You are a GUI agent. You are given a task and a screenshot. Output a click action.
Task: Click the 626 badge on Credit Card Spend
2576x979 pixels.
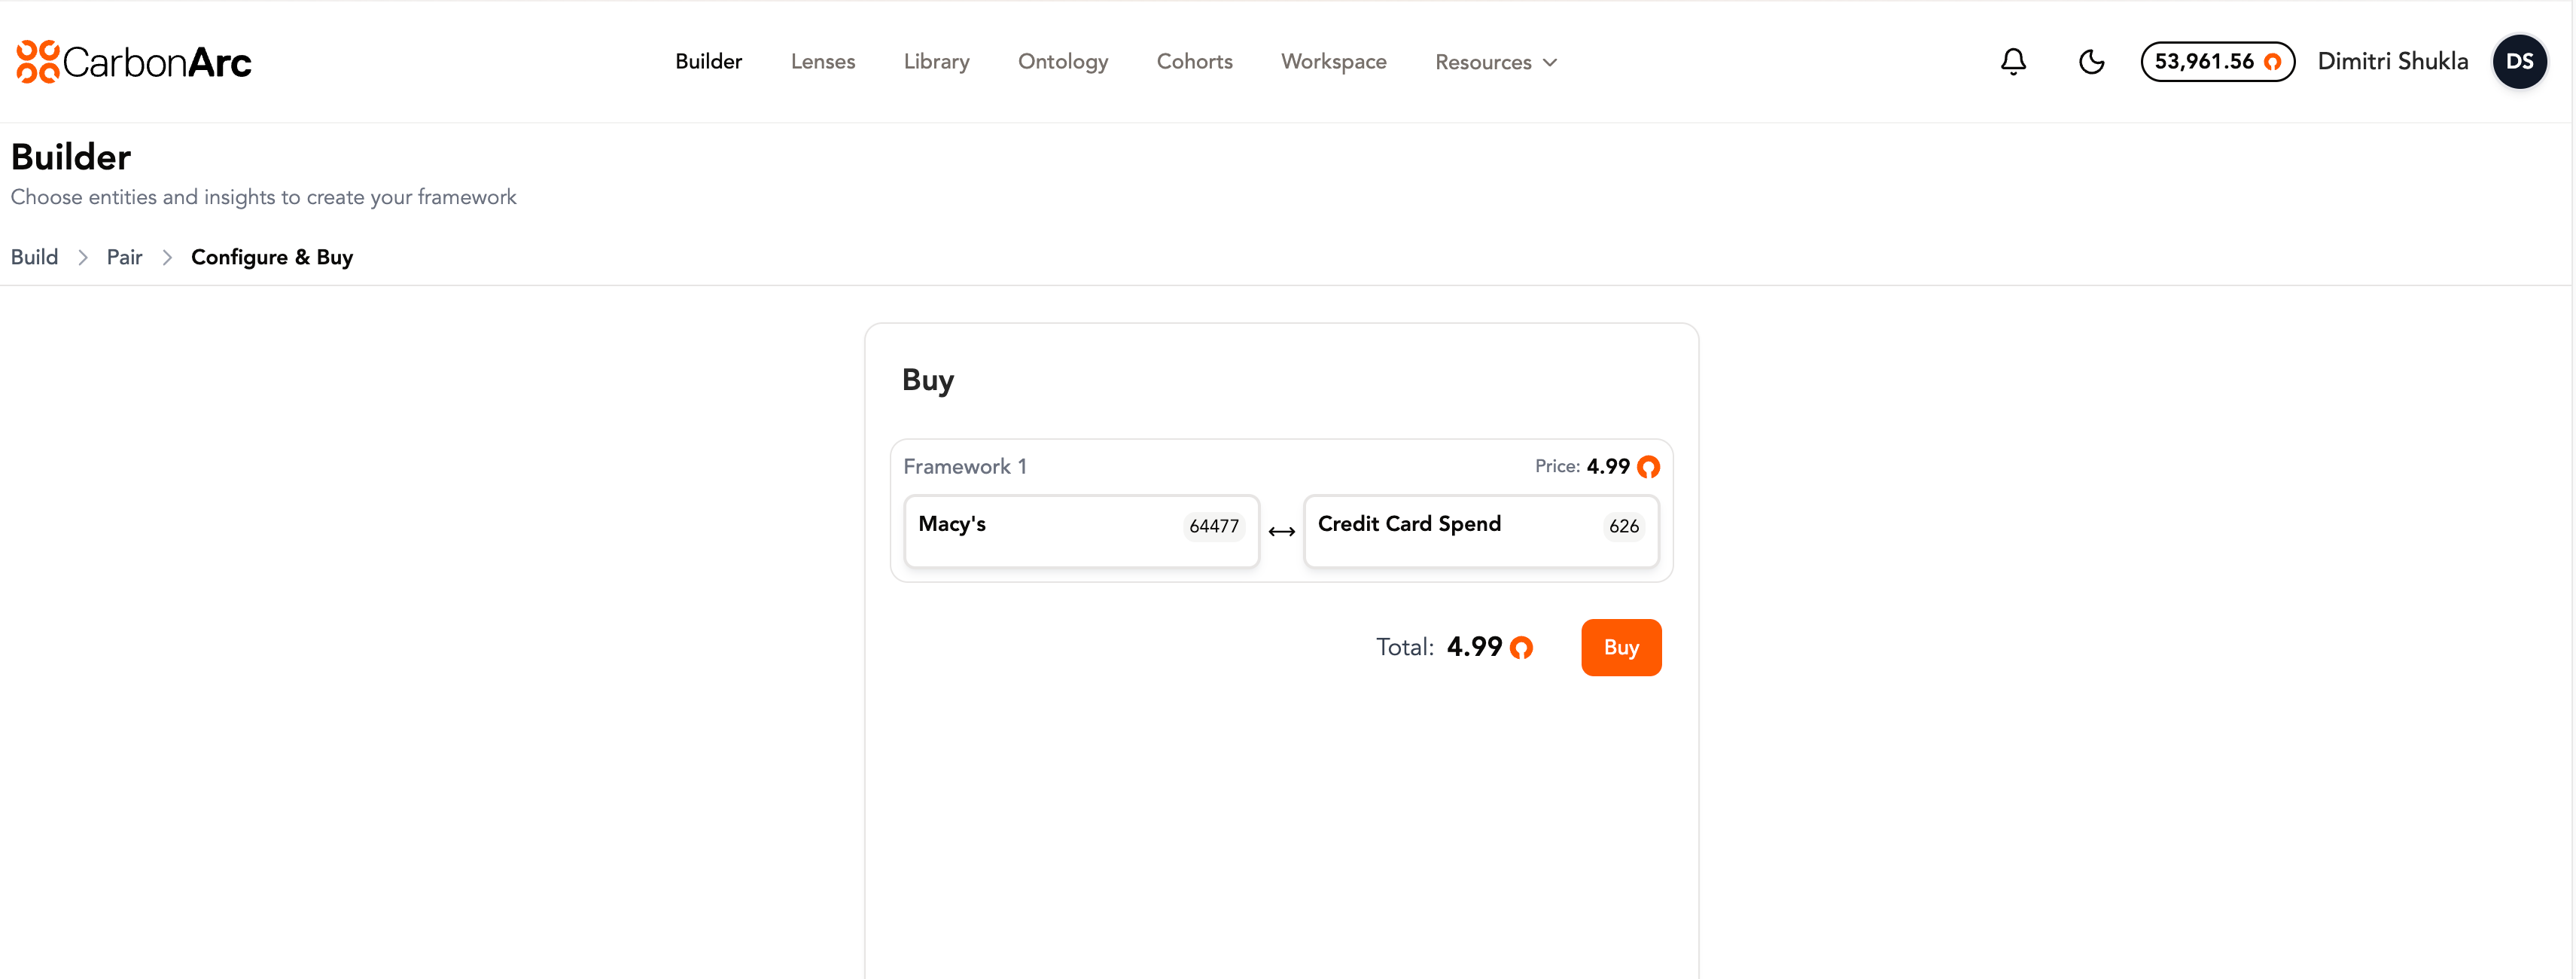point(1623,526)
